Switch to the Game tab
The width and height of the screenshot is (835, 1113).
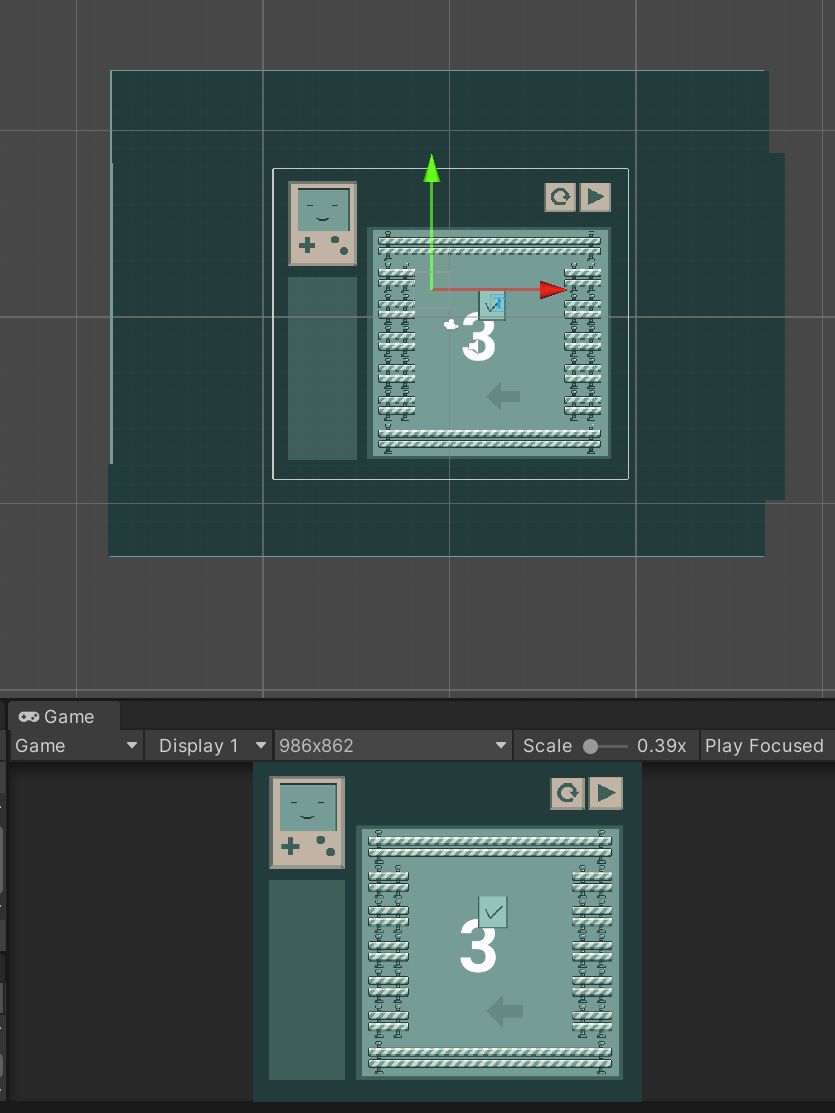[63, 716]
